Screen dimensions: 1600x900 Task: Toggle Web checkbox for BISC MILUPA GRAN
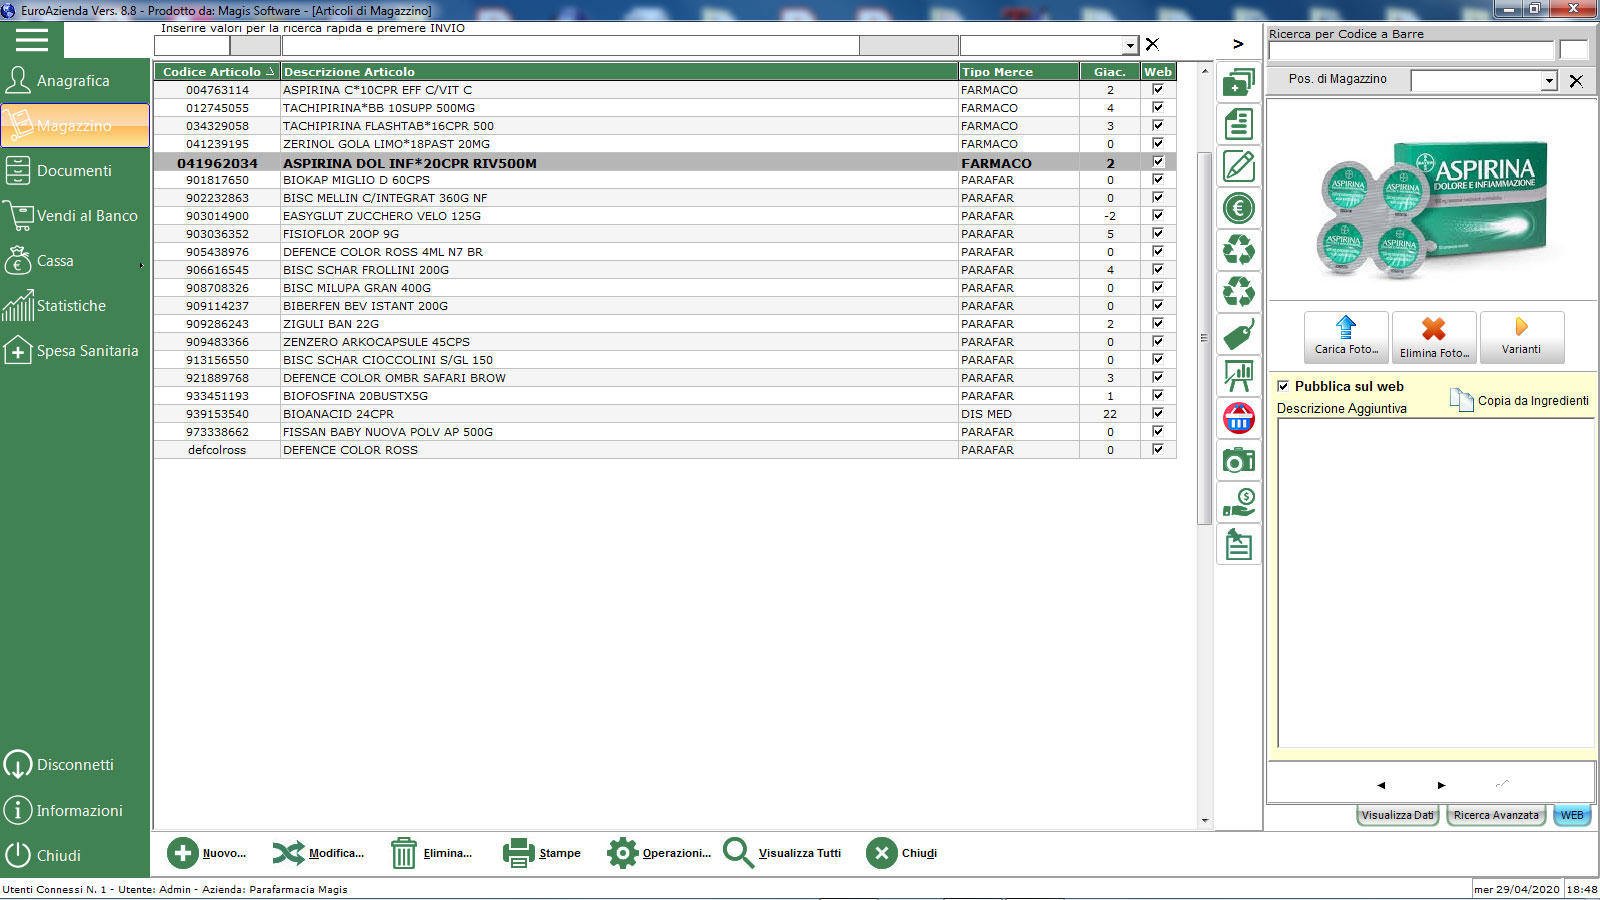tap(1158, 288)
